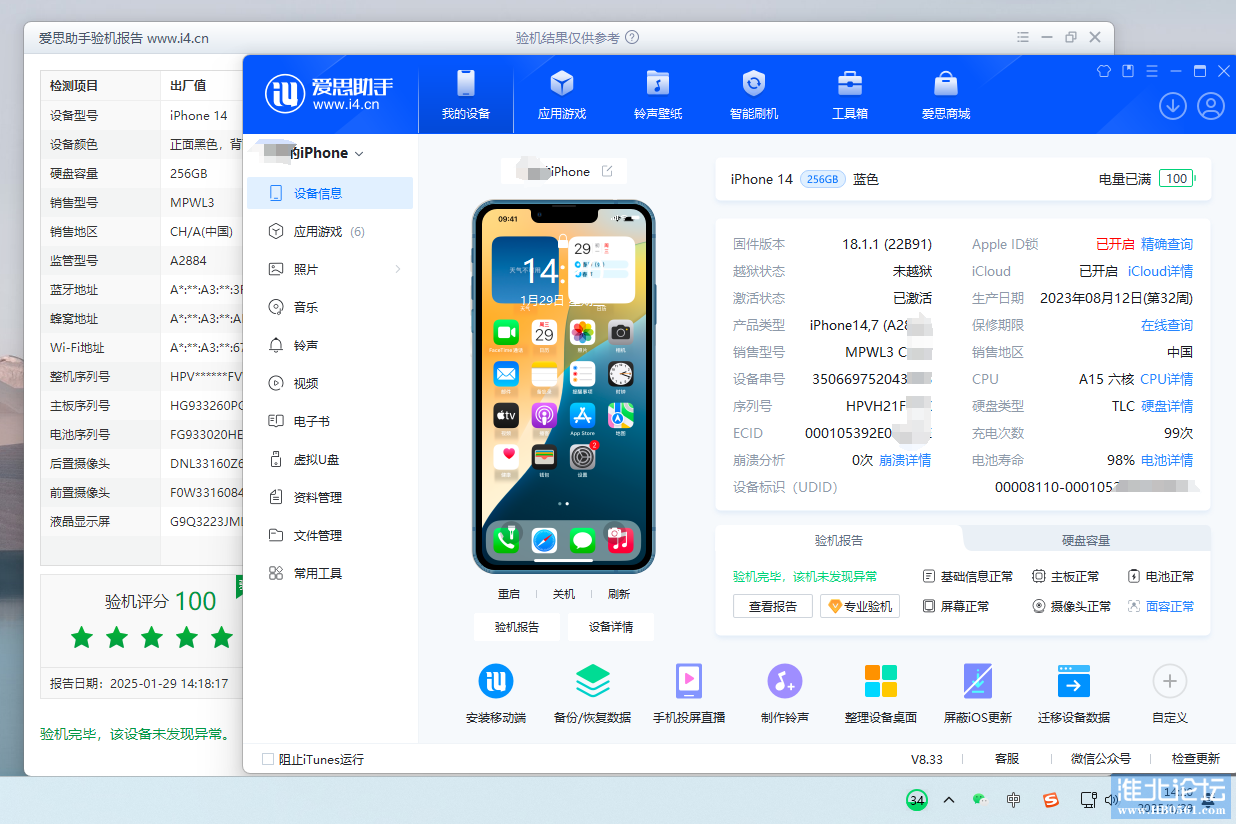
Task: Click 关机 below the phone preview
Action: pos(564,594)
